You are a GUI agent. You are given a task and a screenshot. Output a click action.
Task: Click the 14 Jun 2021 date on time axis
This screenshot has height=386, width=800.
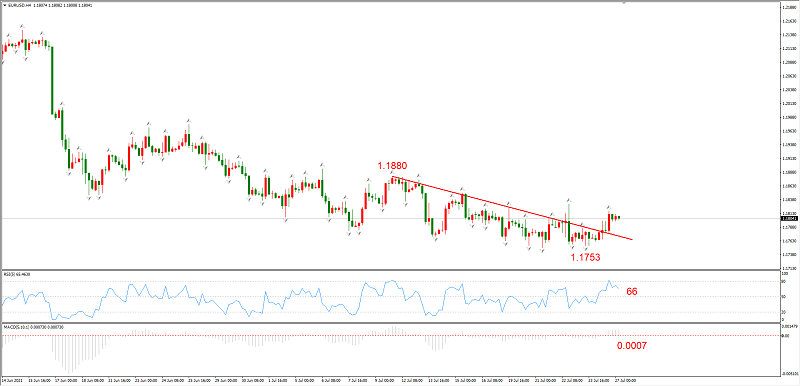[x=11, y=380]
